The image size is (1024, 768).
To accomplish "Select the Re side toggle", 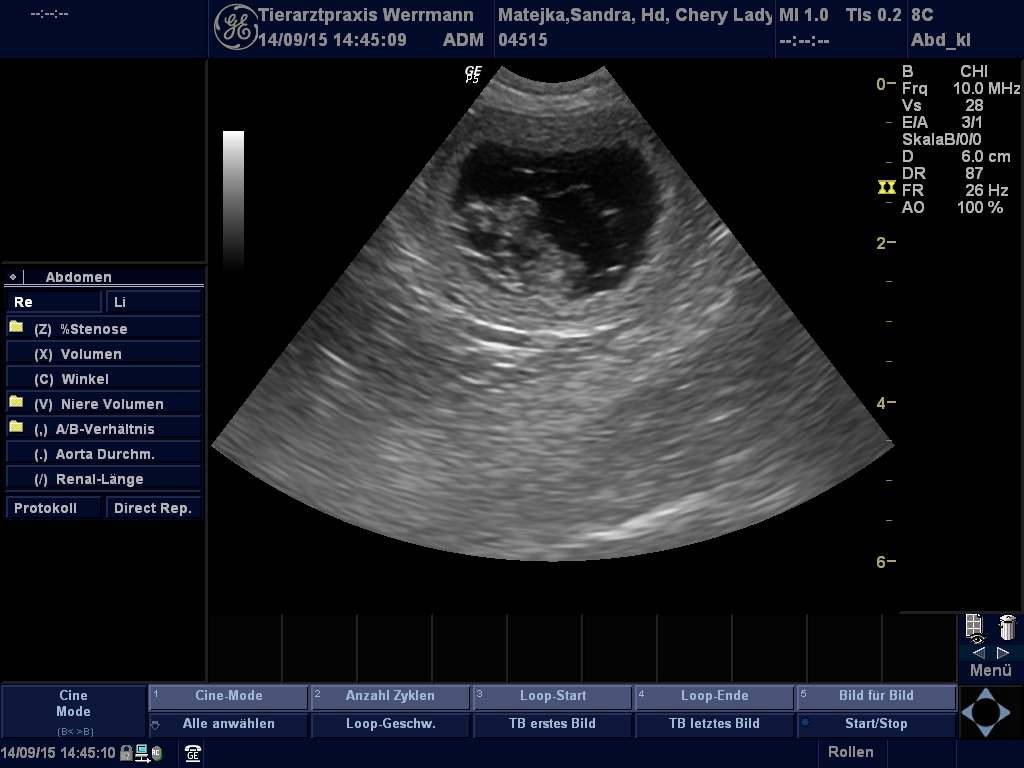I will click(54, 302).
